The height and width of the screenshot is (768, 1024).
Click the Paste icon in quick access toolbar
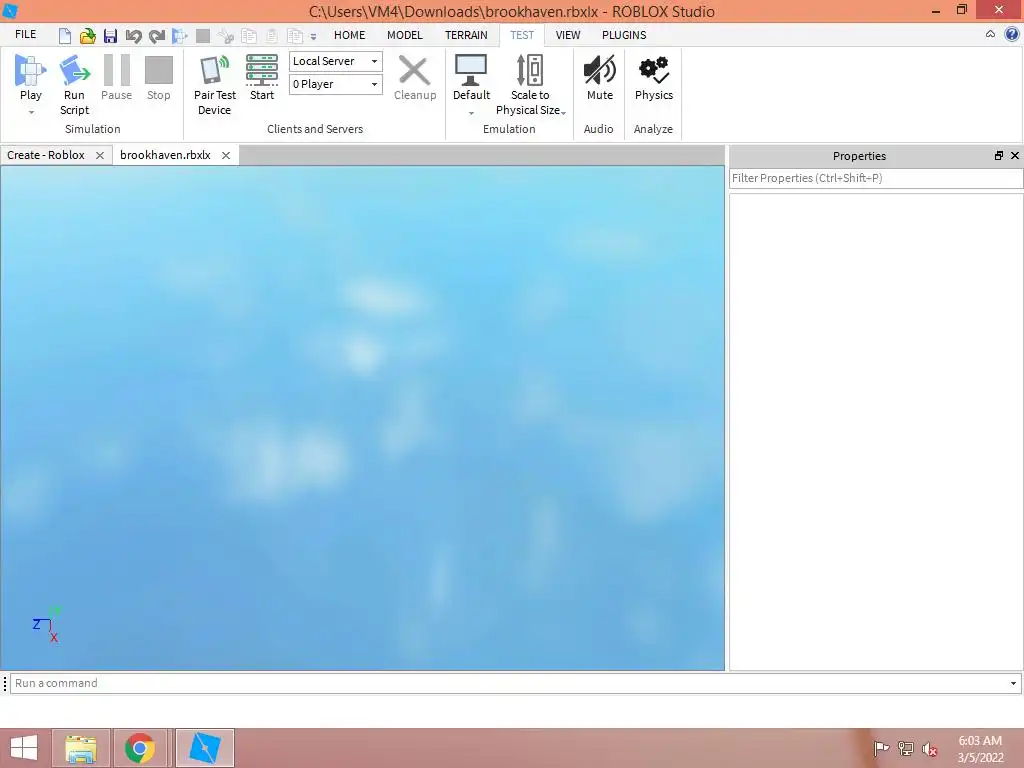click(x=272, y=35)
